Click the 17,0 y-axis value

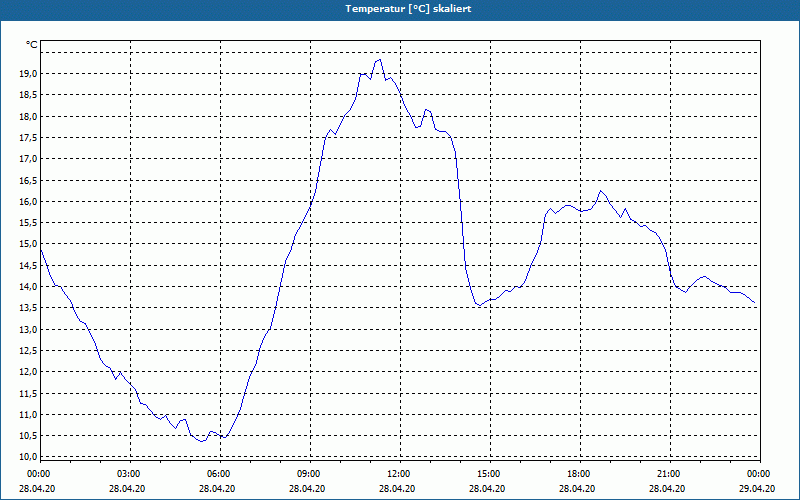28,159
